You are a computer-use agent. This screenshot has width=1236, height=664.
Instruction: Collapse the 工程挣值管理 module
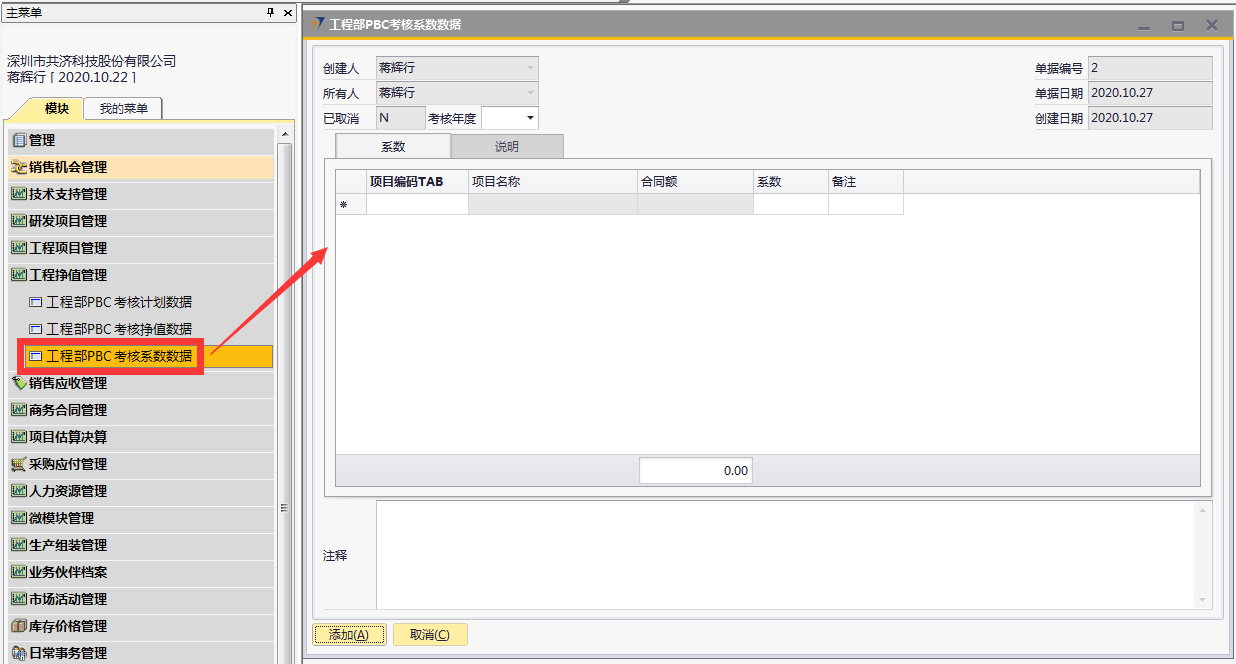click(x=68, y=275)
